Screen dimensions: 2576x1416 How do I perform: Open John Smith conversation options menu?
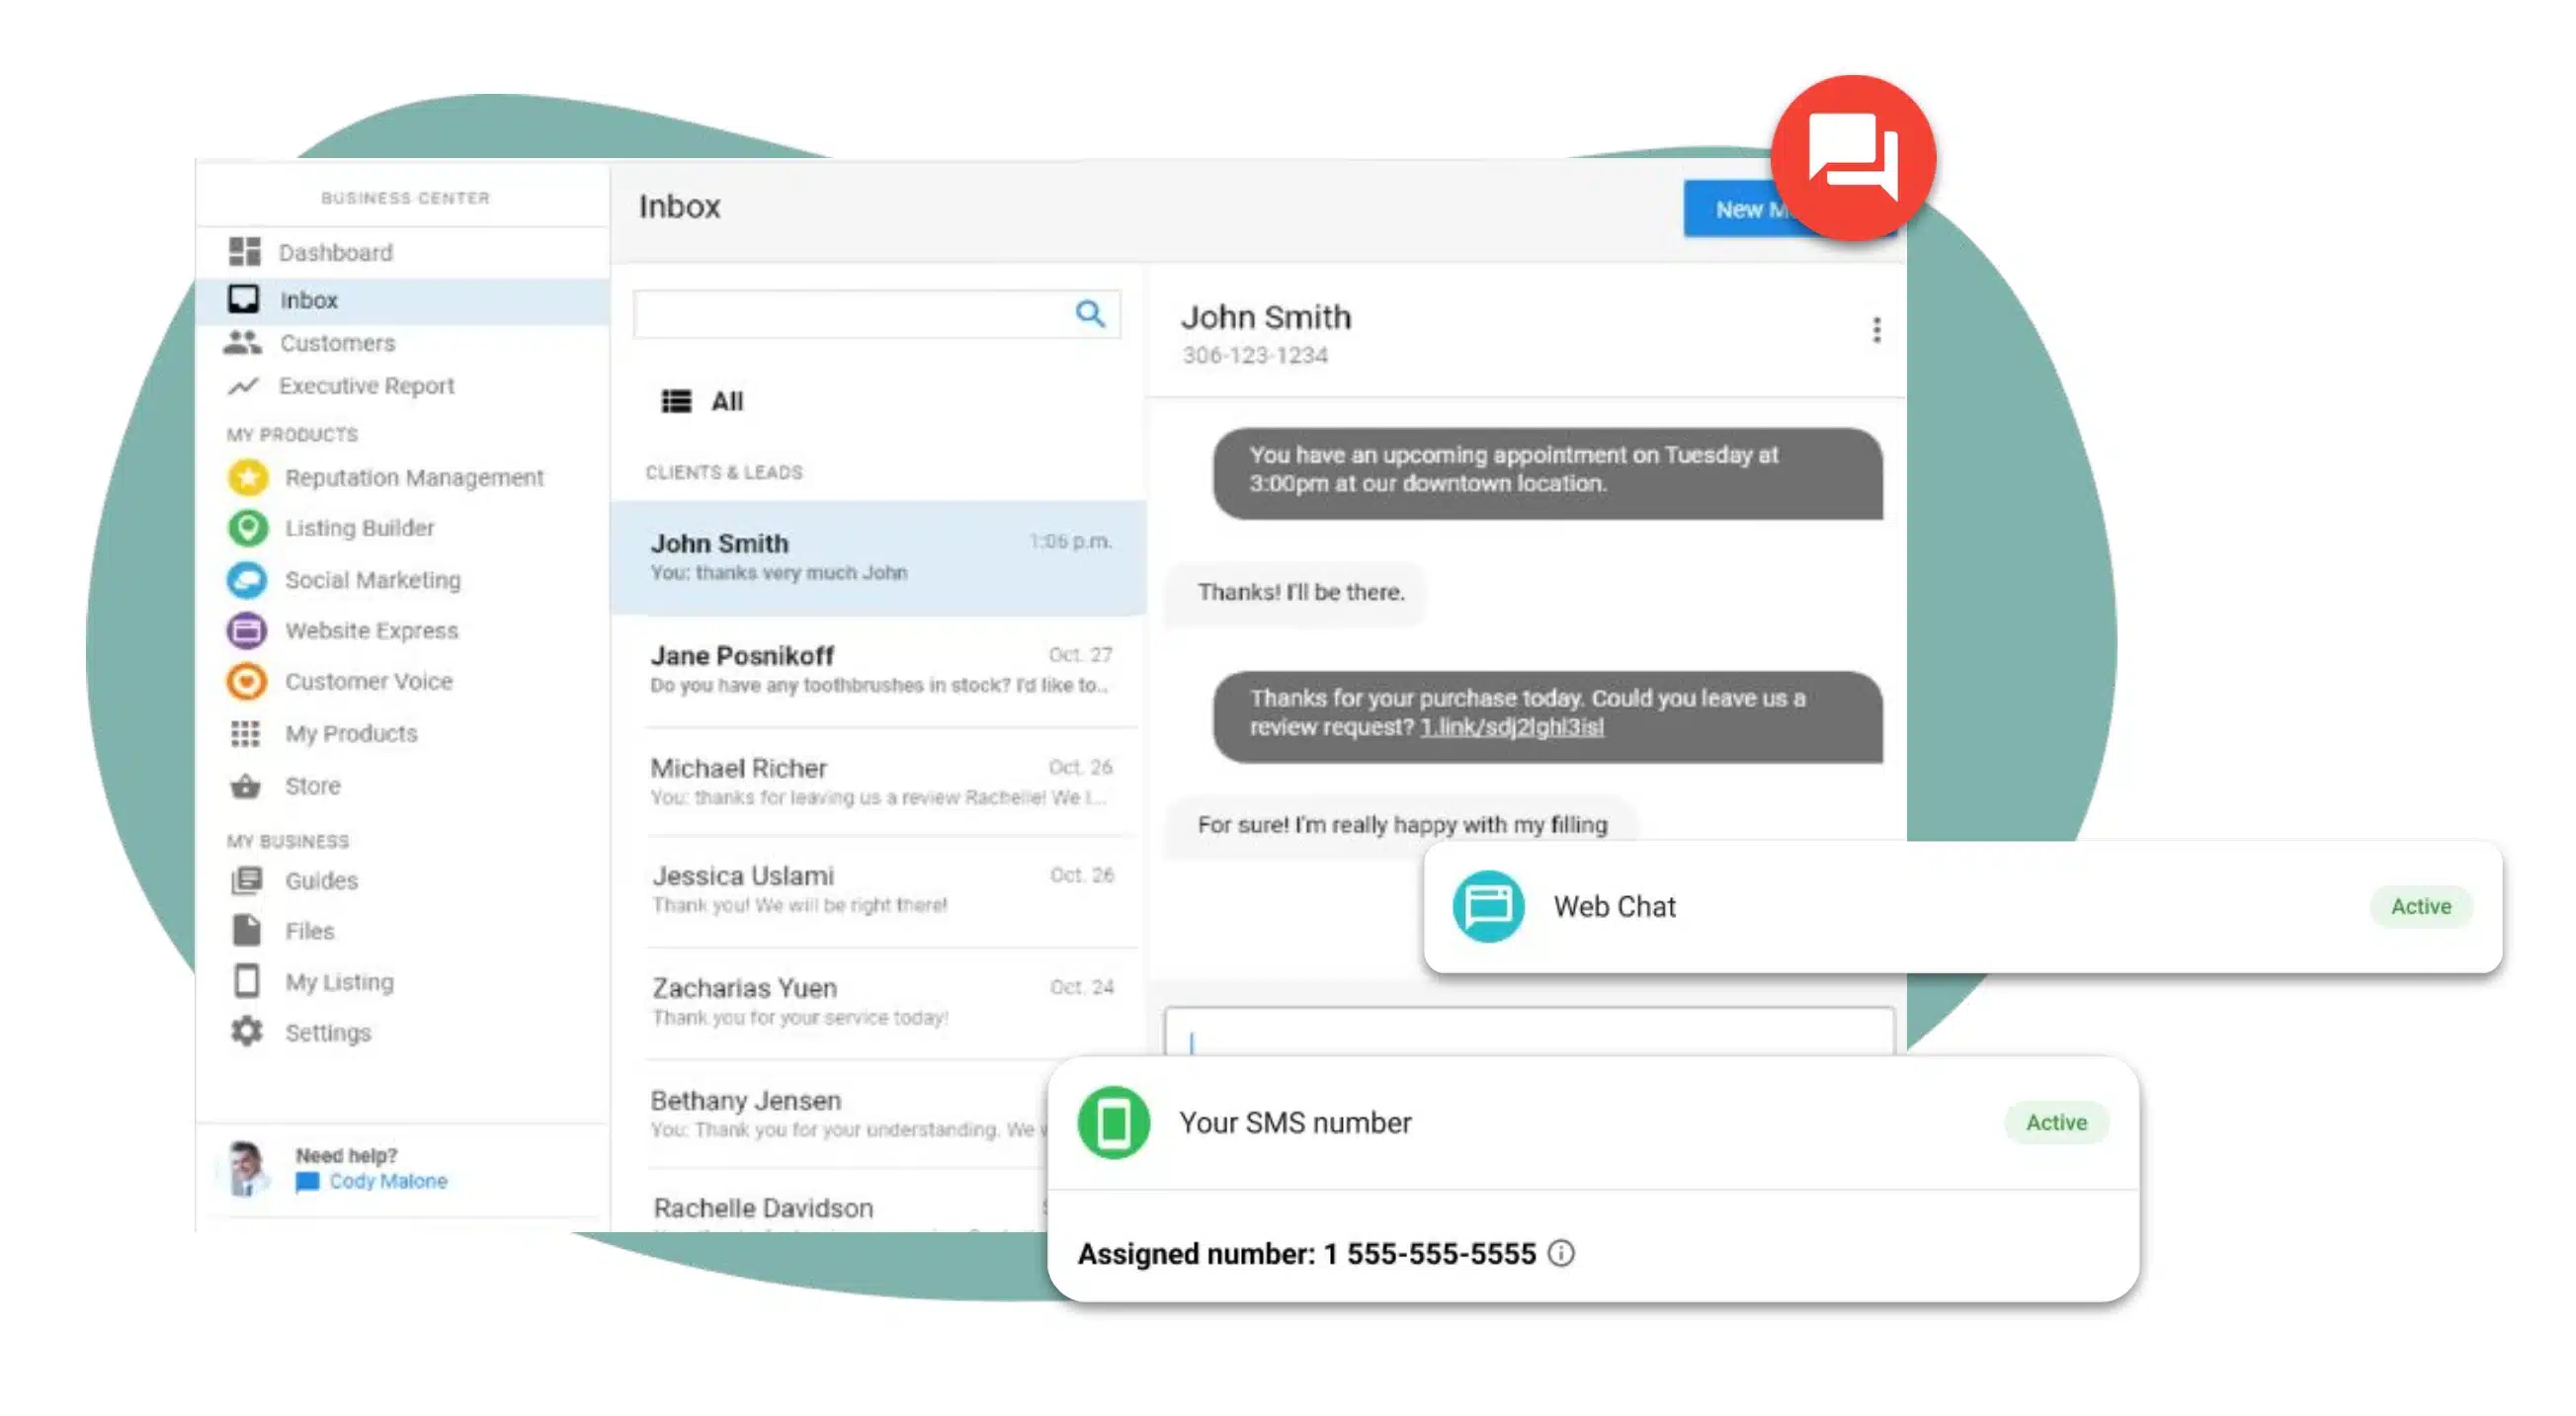click(x=1876, y=330)
